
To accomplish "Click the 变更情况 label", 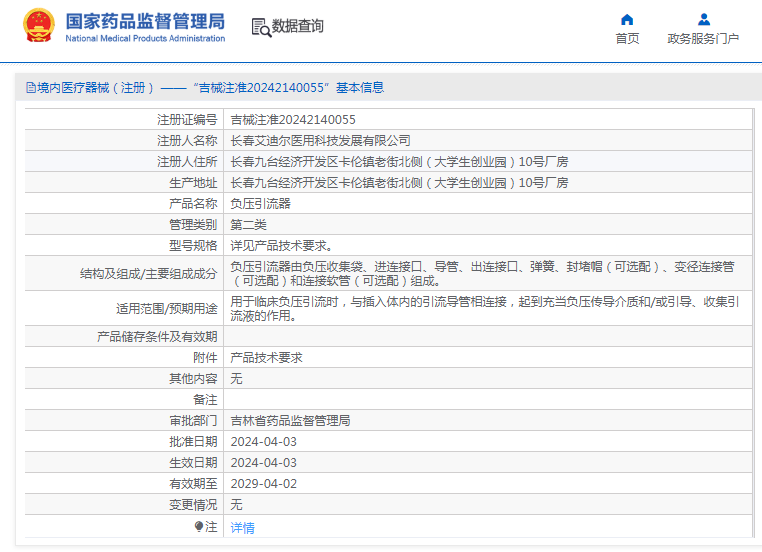I will pyautogui.click(x=193, y=504).
